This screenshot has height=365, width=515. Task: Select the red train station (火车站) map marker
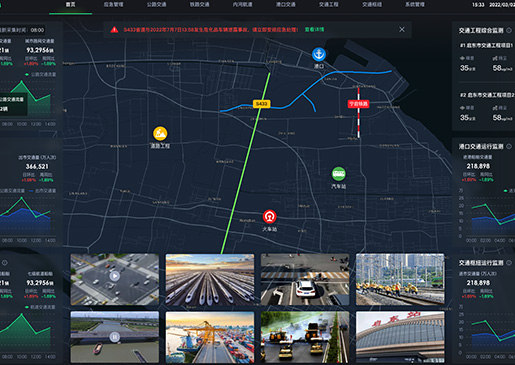tap(269, 216)
